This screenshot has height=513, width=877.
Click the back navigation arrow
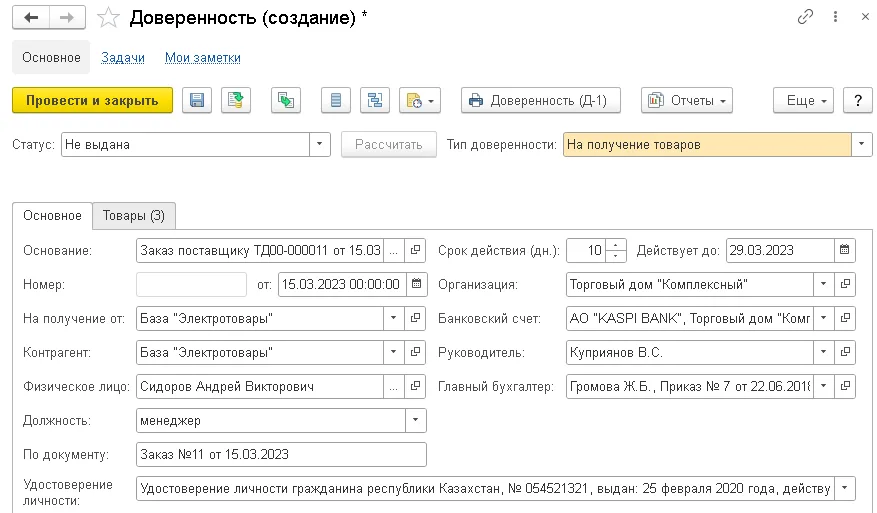31,18
